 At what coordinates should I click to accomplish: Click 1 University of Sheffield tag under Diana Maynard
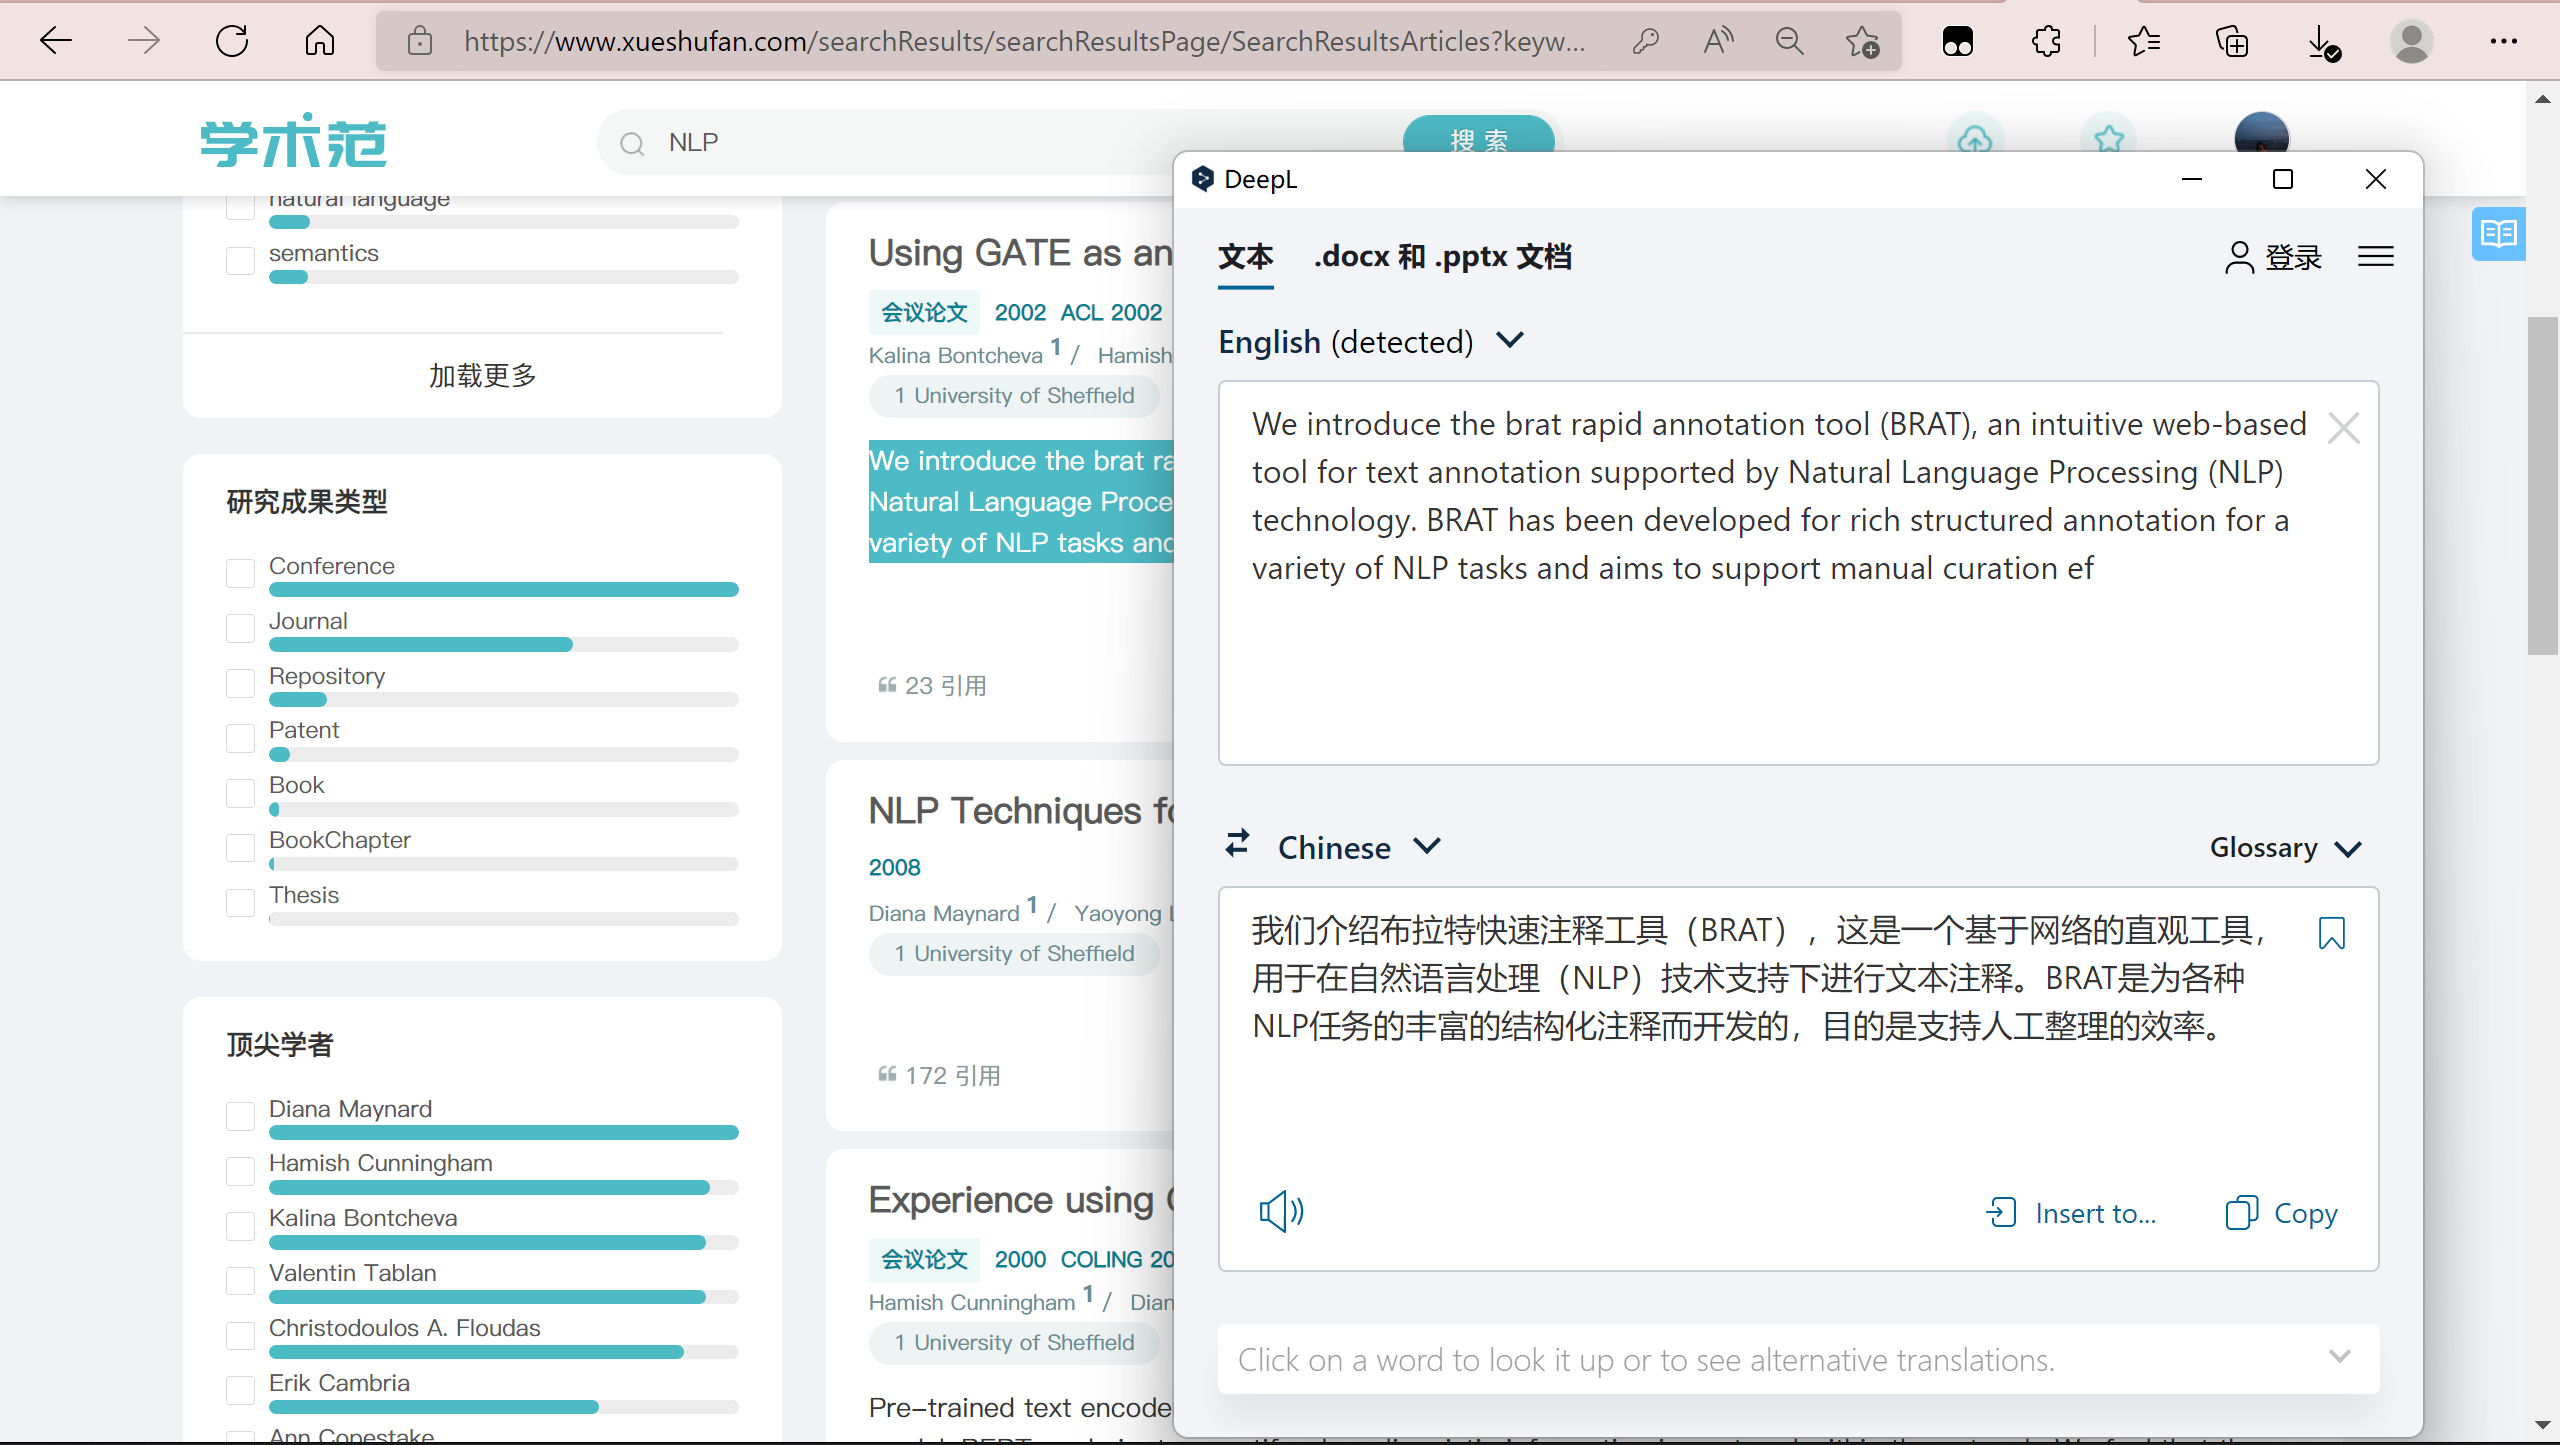pos(1014,953)
